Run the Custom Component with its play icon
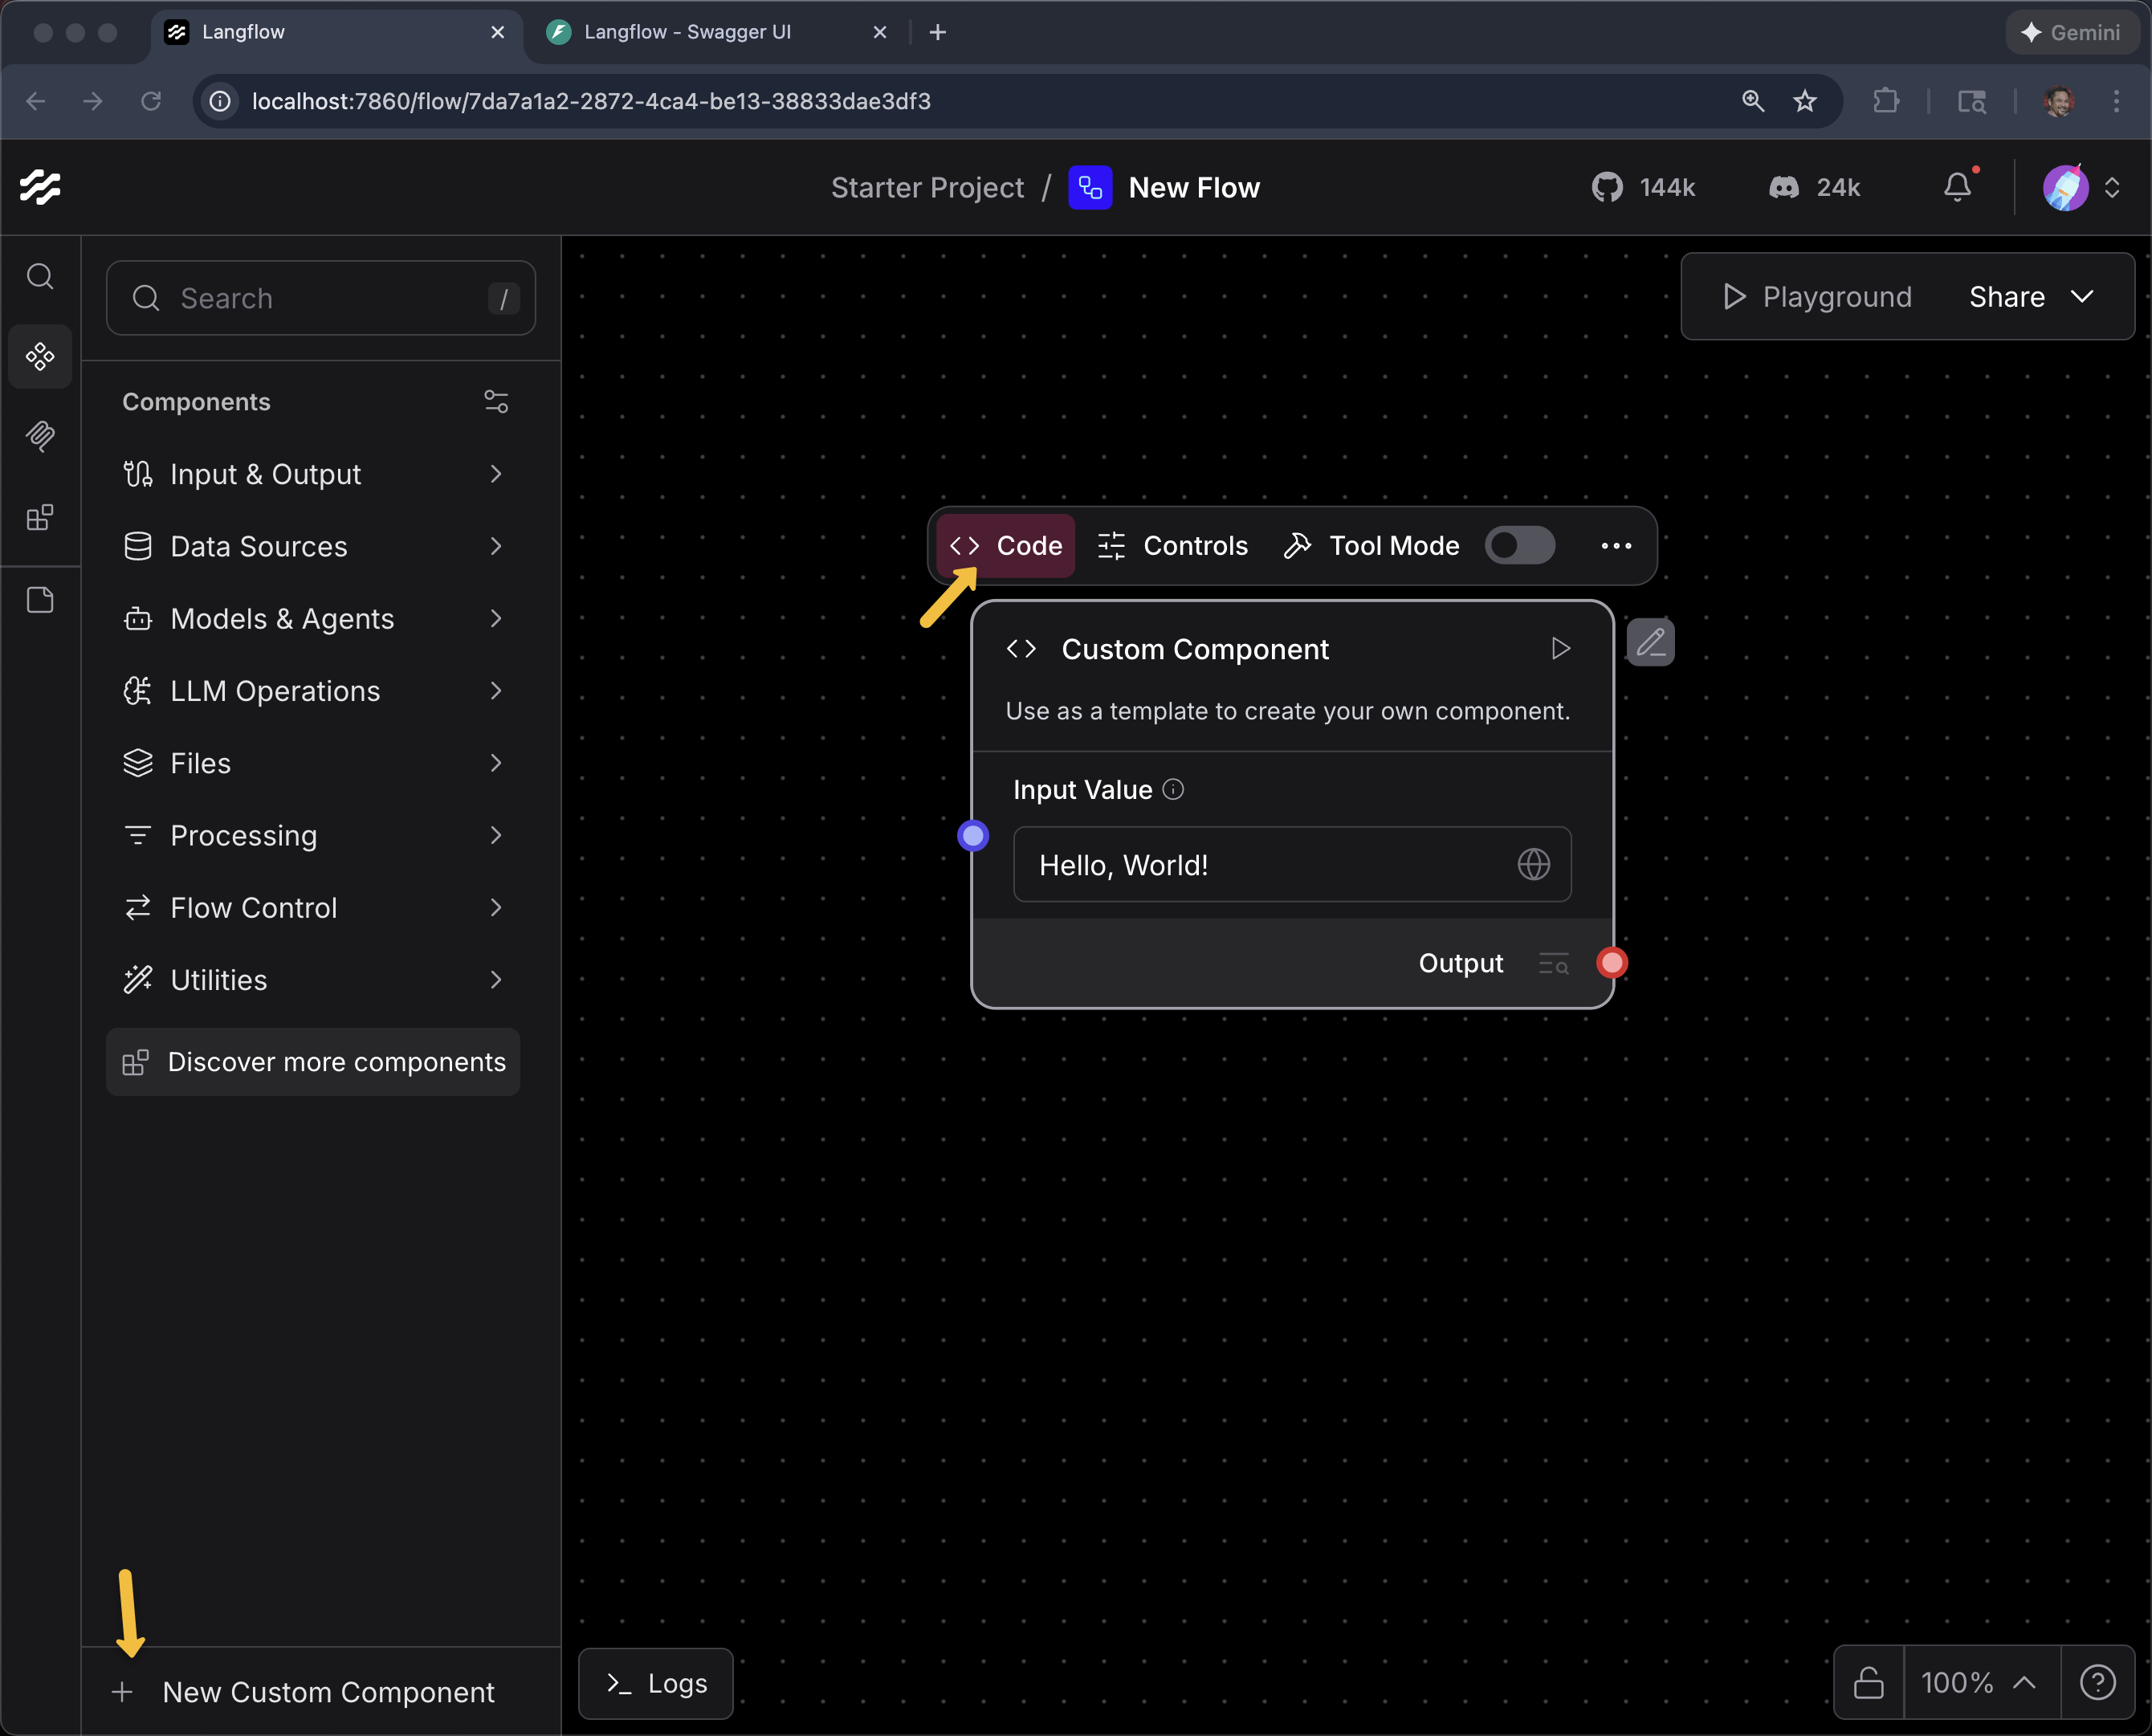 click(x=1560, y=648)
